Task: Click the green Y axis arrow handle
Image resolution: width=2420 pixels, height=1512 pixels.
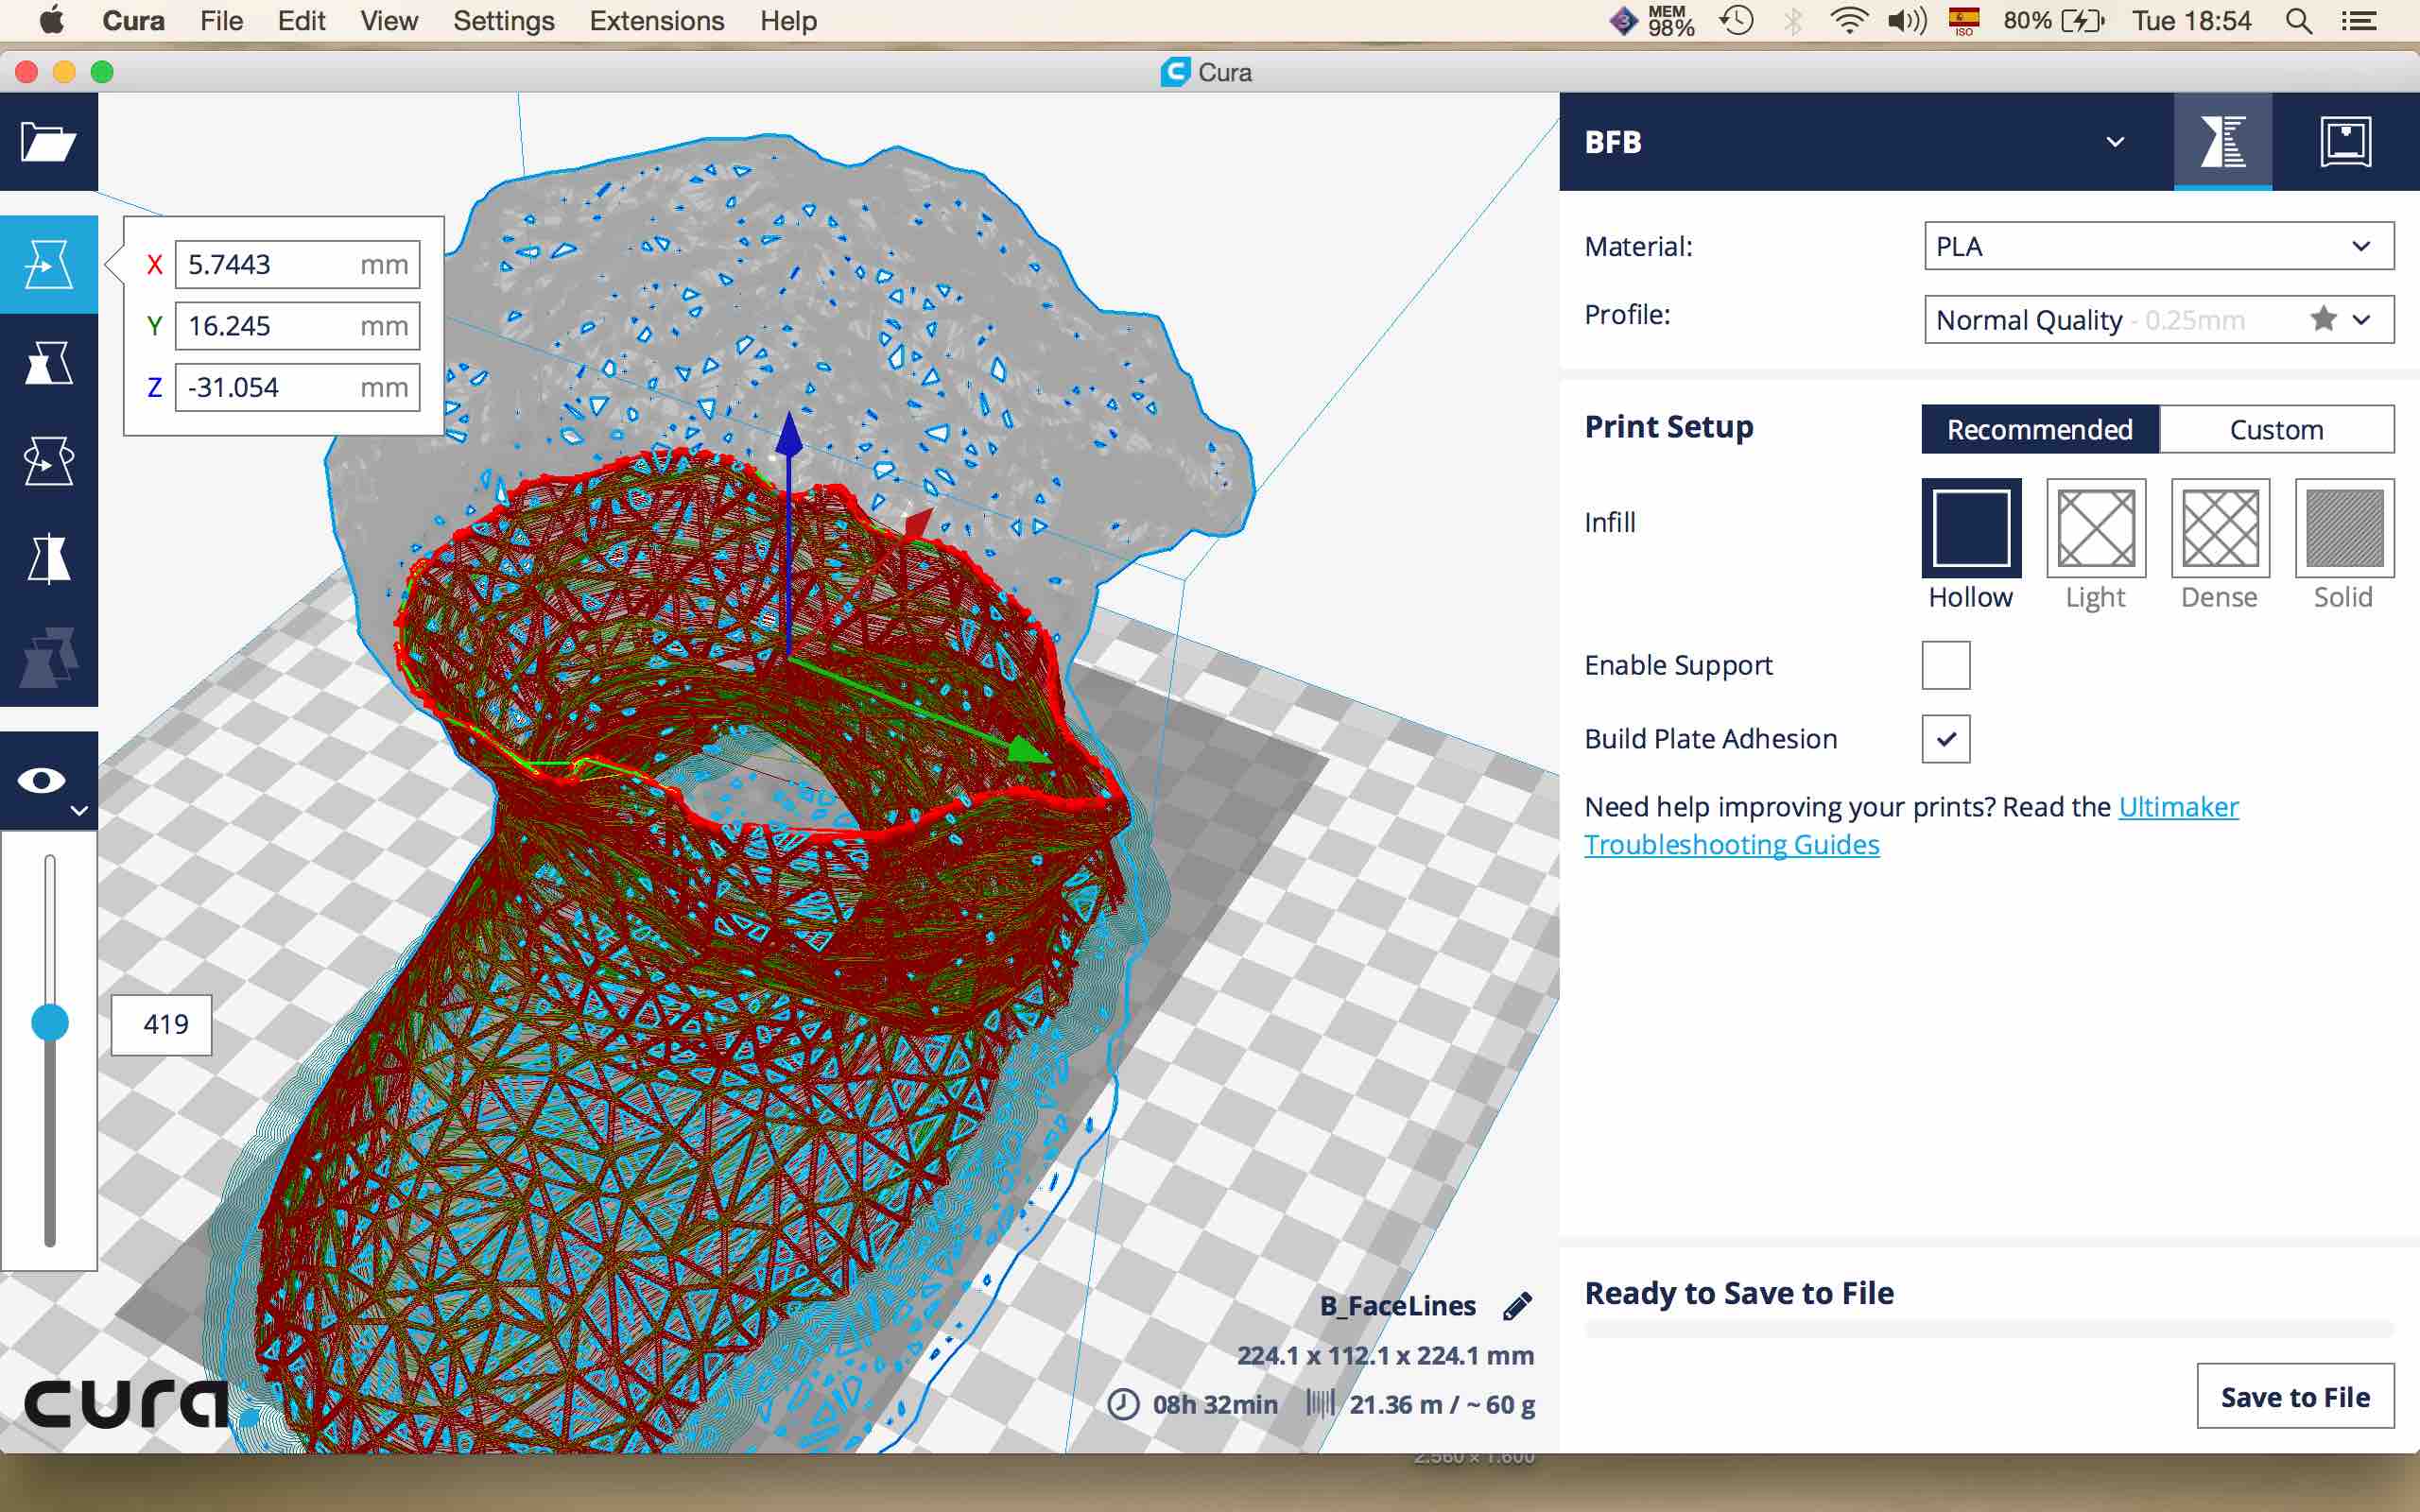Action: [1027, 750]
